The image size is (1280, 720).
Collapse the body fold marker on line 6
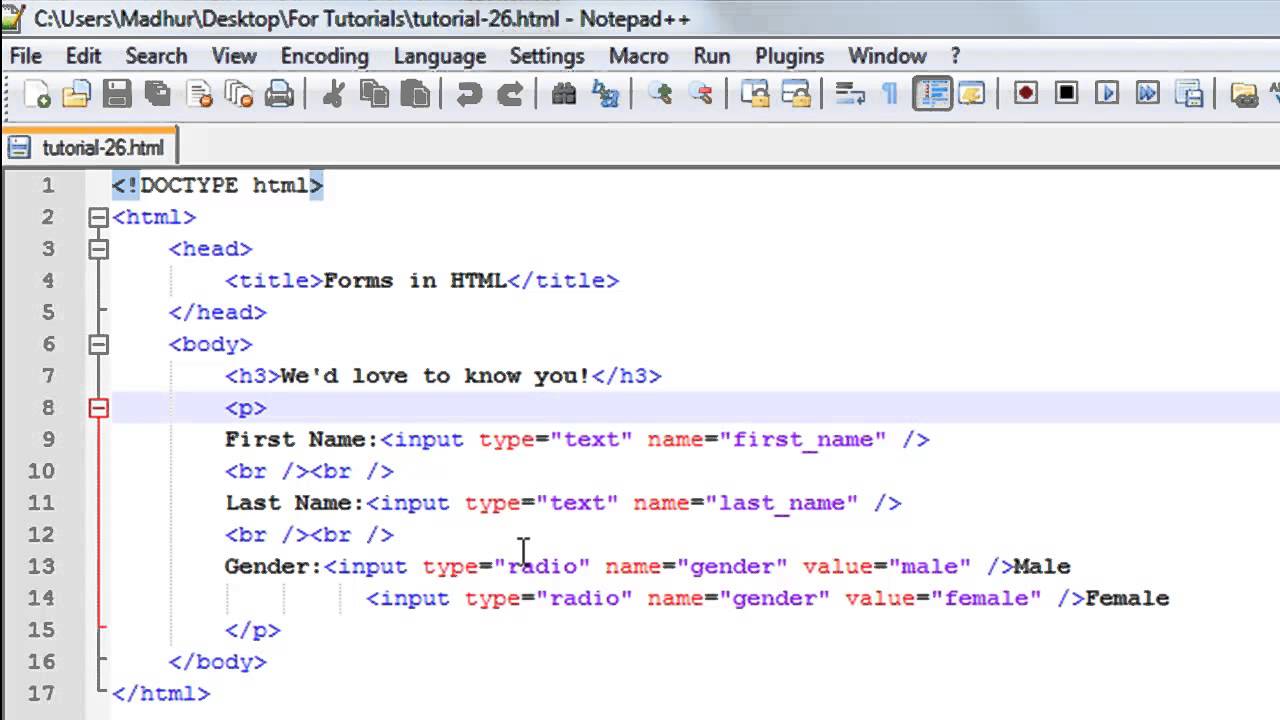pyautogui.click(x=98, y=344)
